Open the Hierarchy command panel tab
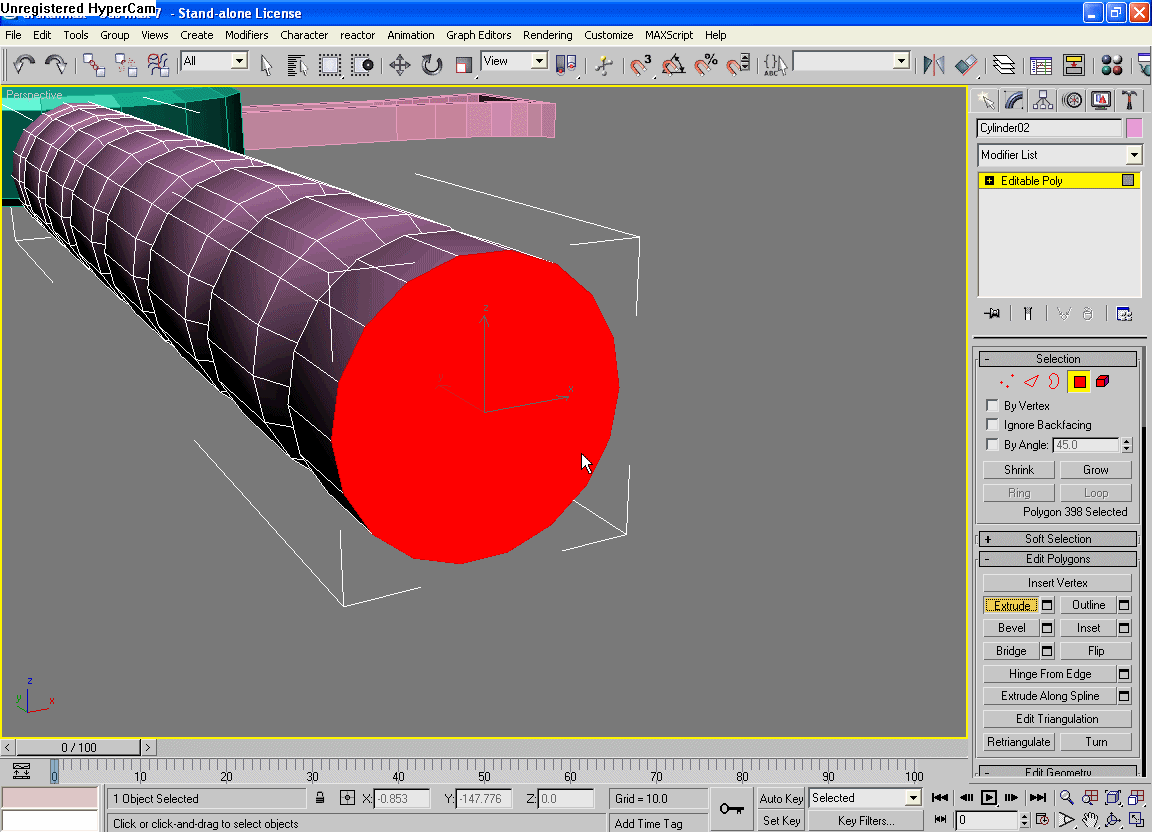 [1043, 100]
